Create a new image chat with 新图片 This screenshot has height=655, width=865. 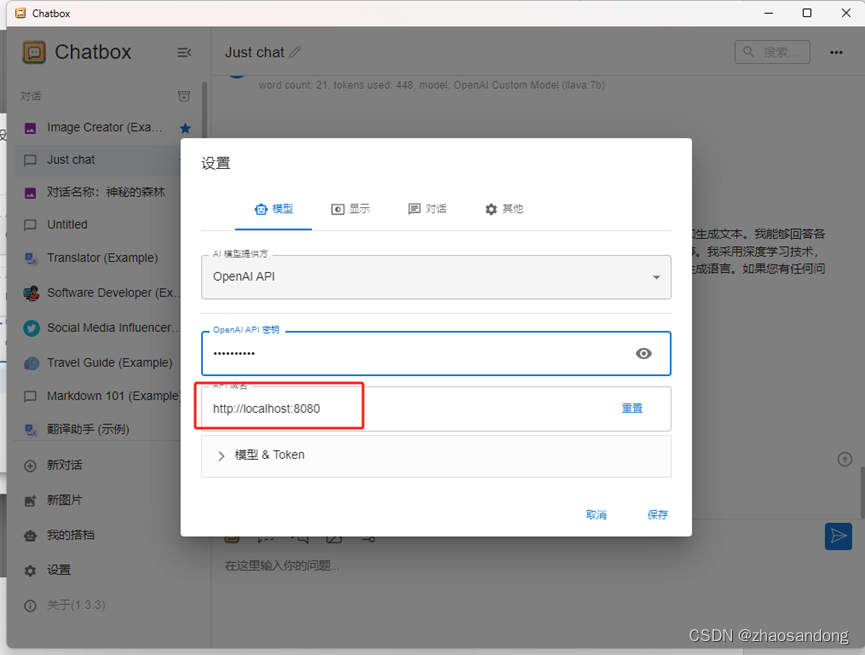coord(65,500)
